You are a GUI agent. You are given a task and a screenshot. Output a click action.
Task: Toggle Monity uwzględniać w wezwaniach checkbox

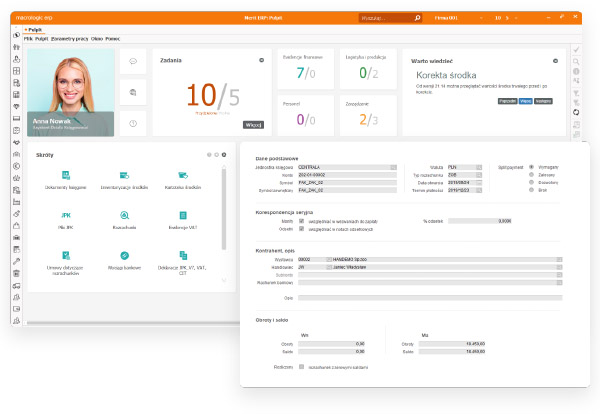302,221
